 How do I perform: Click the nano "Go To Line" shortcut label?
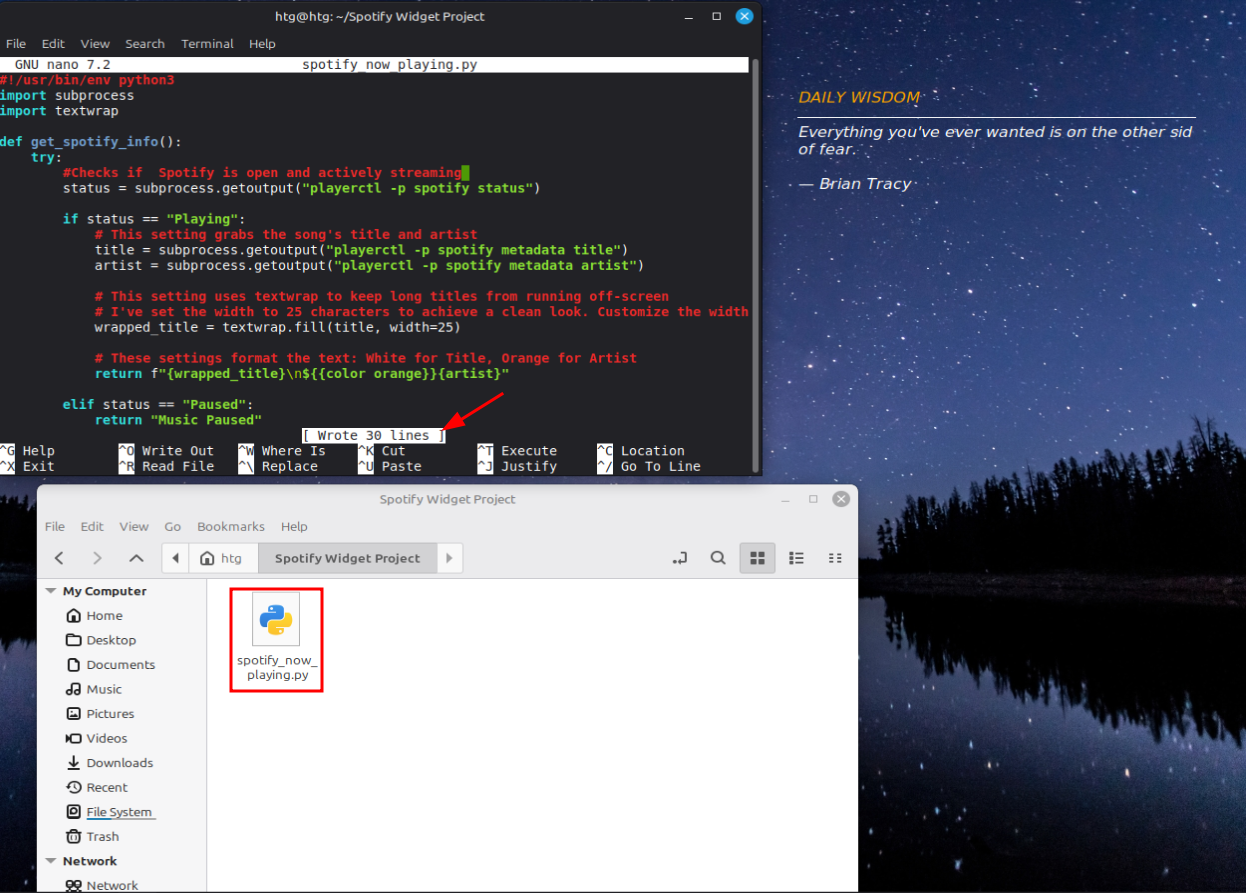661,467
